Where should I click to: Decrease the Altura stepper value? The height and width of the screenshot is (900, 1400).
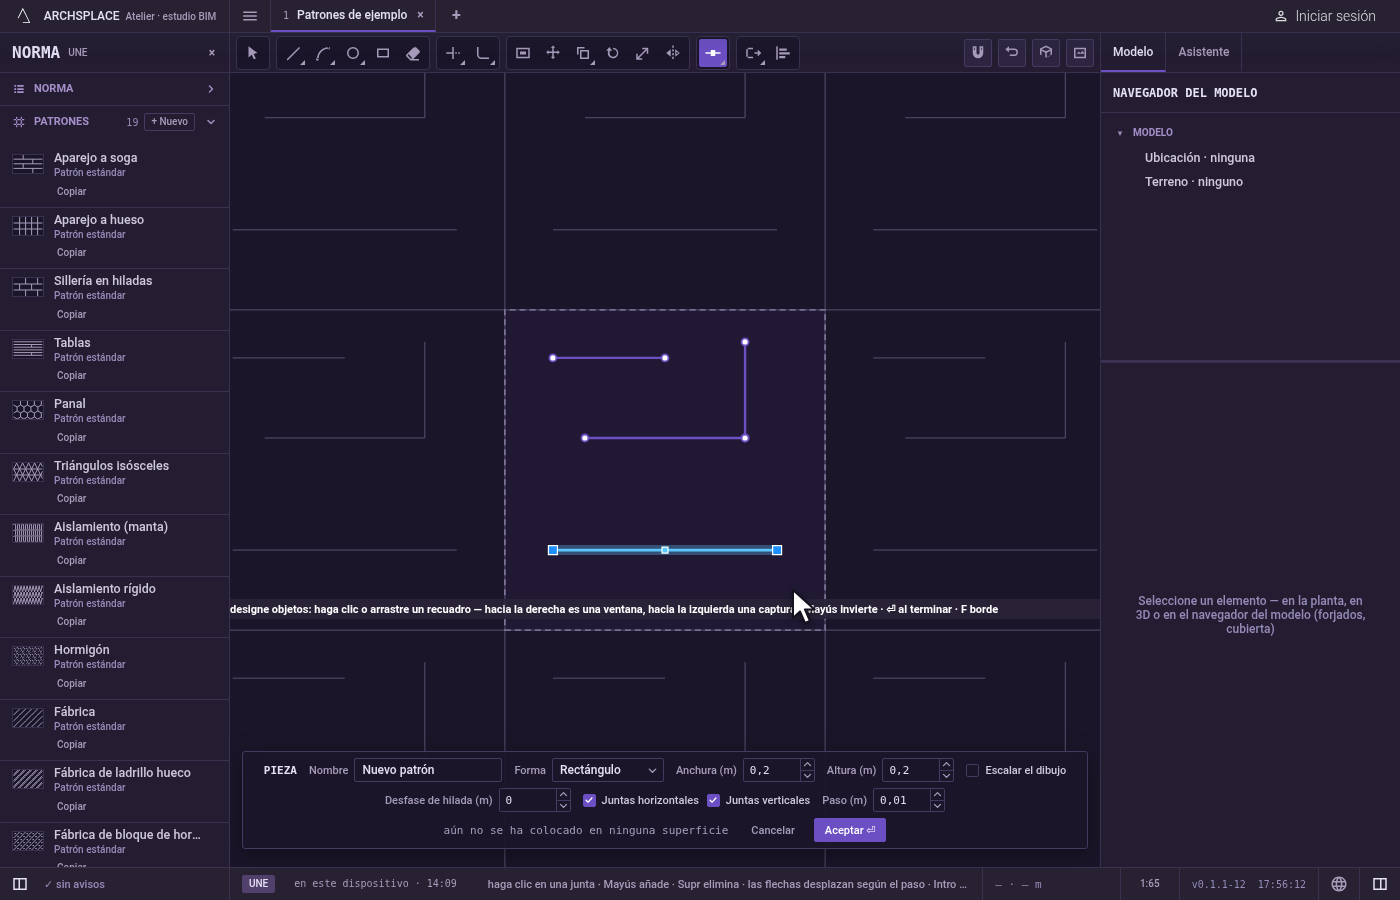click(946, 776)
